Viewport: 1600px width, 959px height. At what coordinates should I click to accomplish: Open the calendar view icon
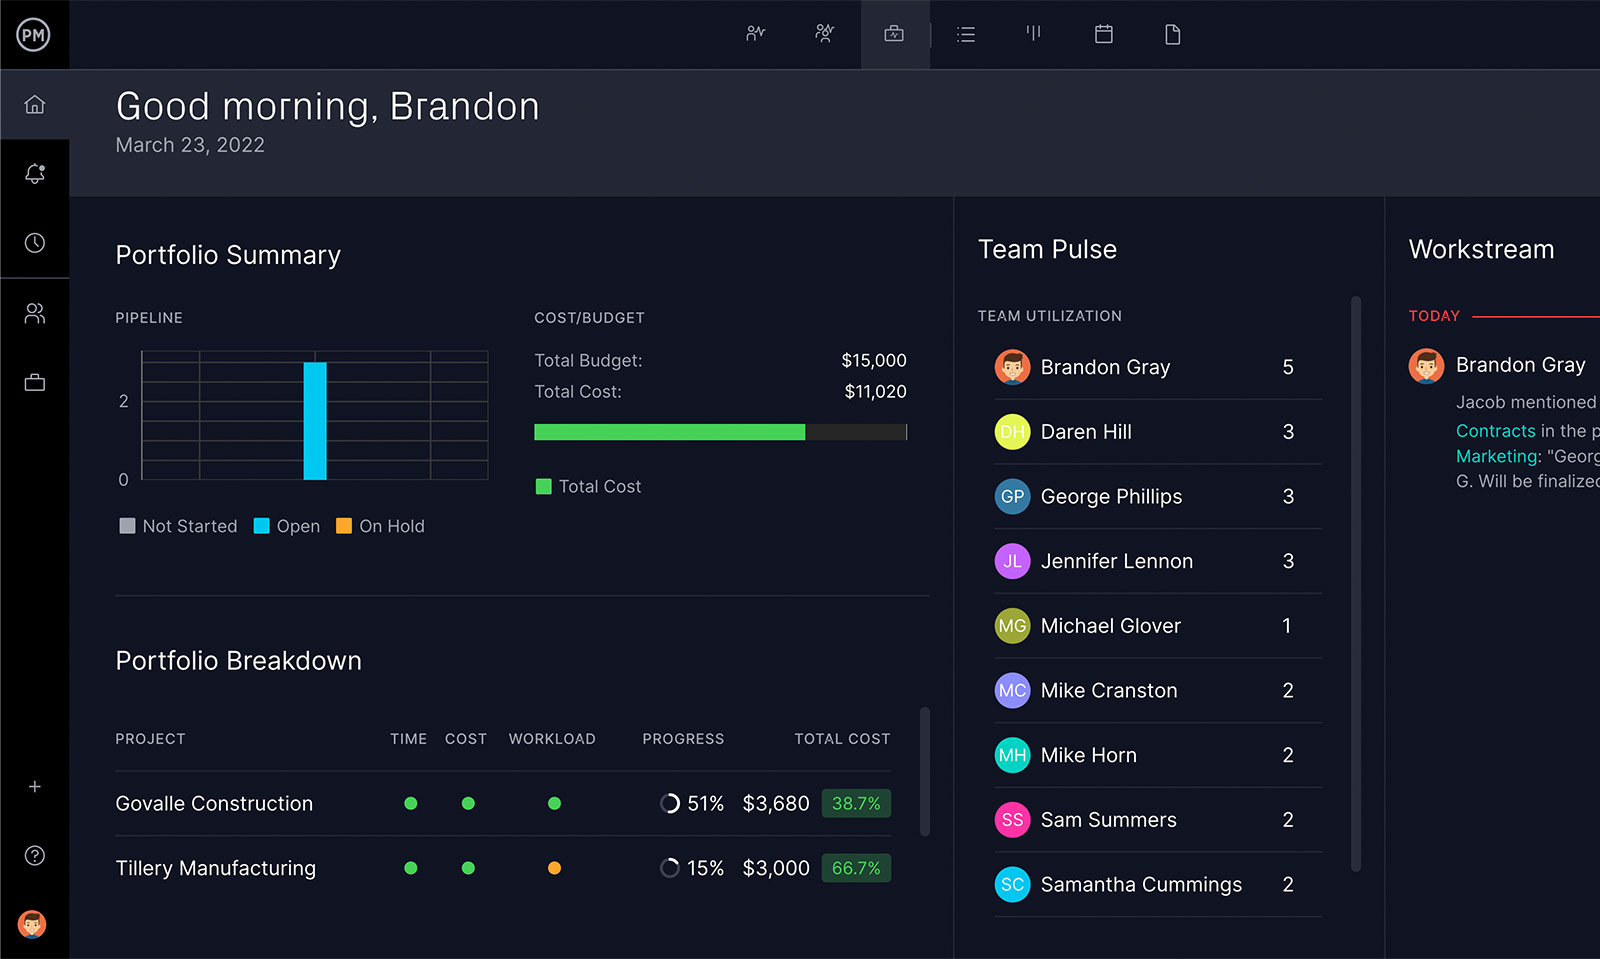click(1103, 34)
